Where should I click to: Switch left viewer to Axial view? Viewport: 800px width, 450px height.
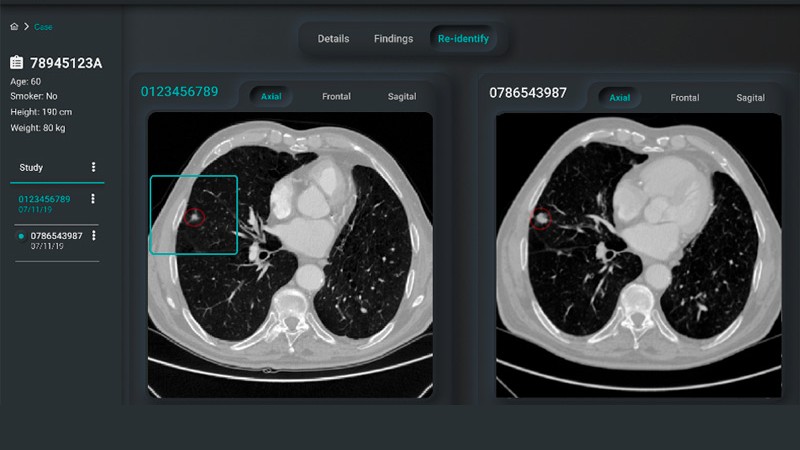pyautogui.click(x=271, y=97)
